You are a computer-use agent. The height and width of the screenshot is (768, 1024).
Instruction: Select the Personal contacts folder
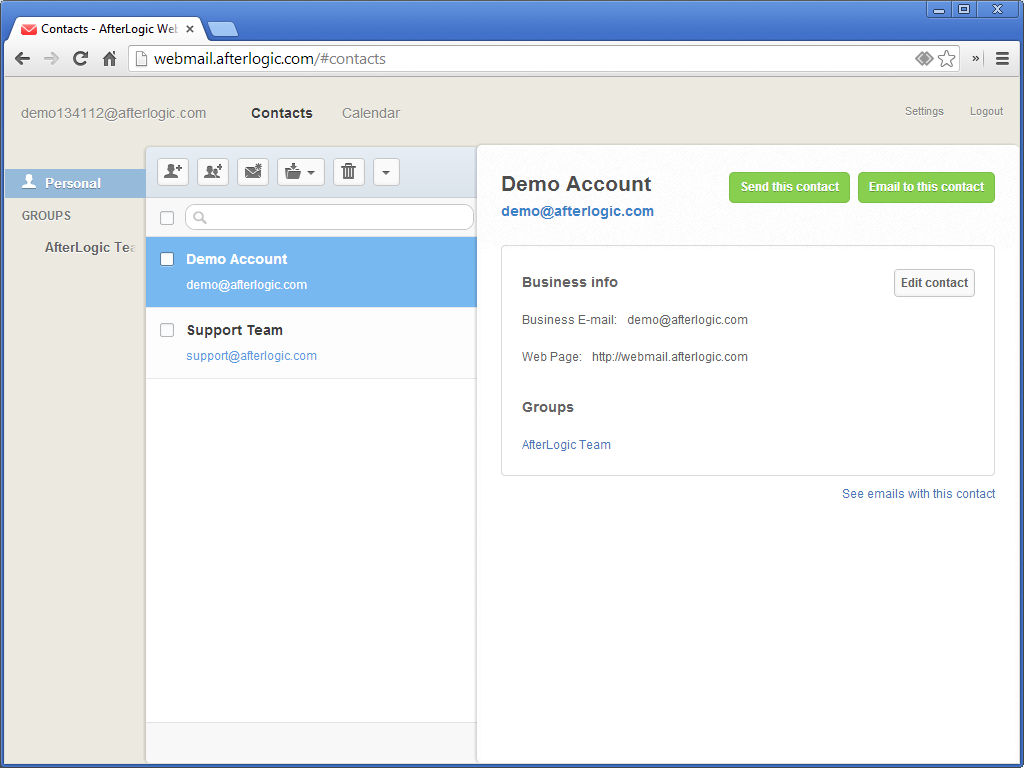(75, 183)
